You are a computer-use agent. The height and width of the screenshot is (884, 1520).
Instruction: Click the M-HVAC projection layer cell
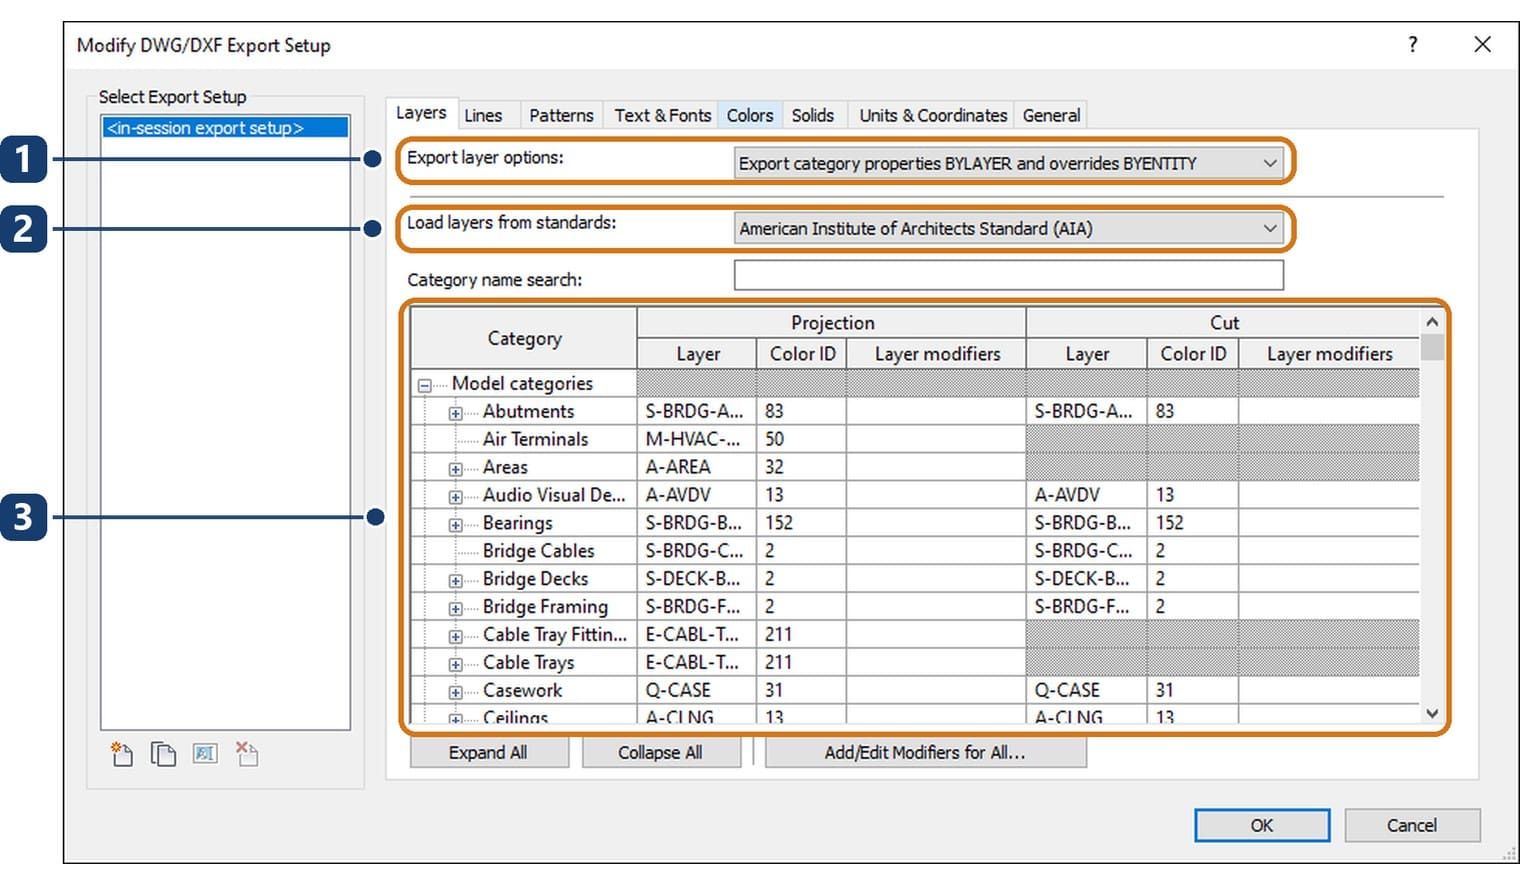tap(697, 439)
